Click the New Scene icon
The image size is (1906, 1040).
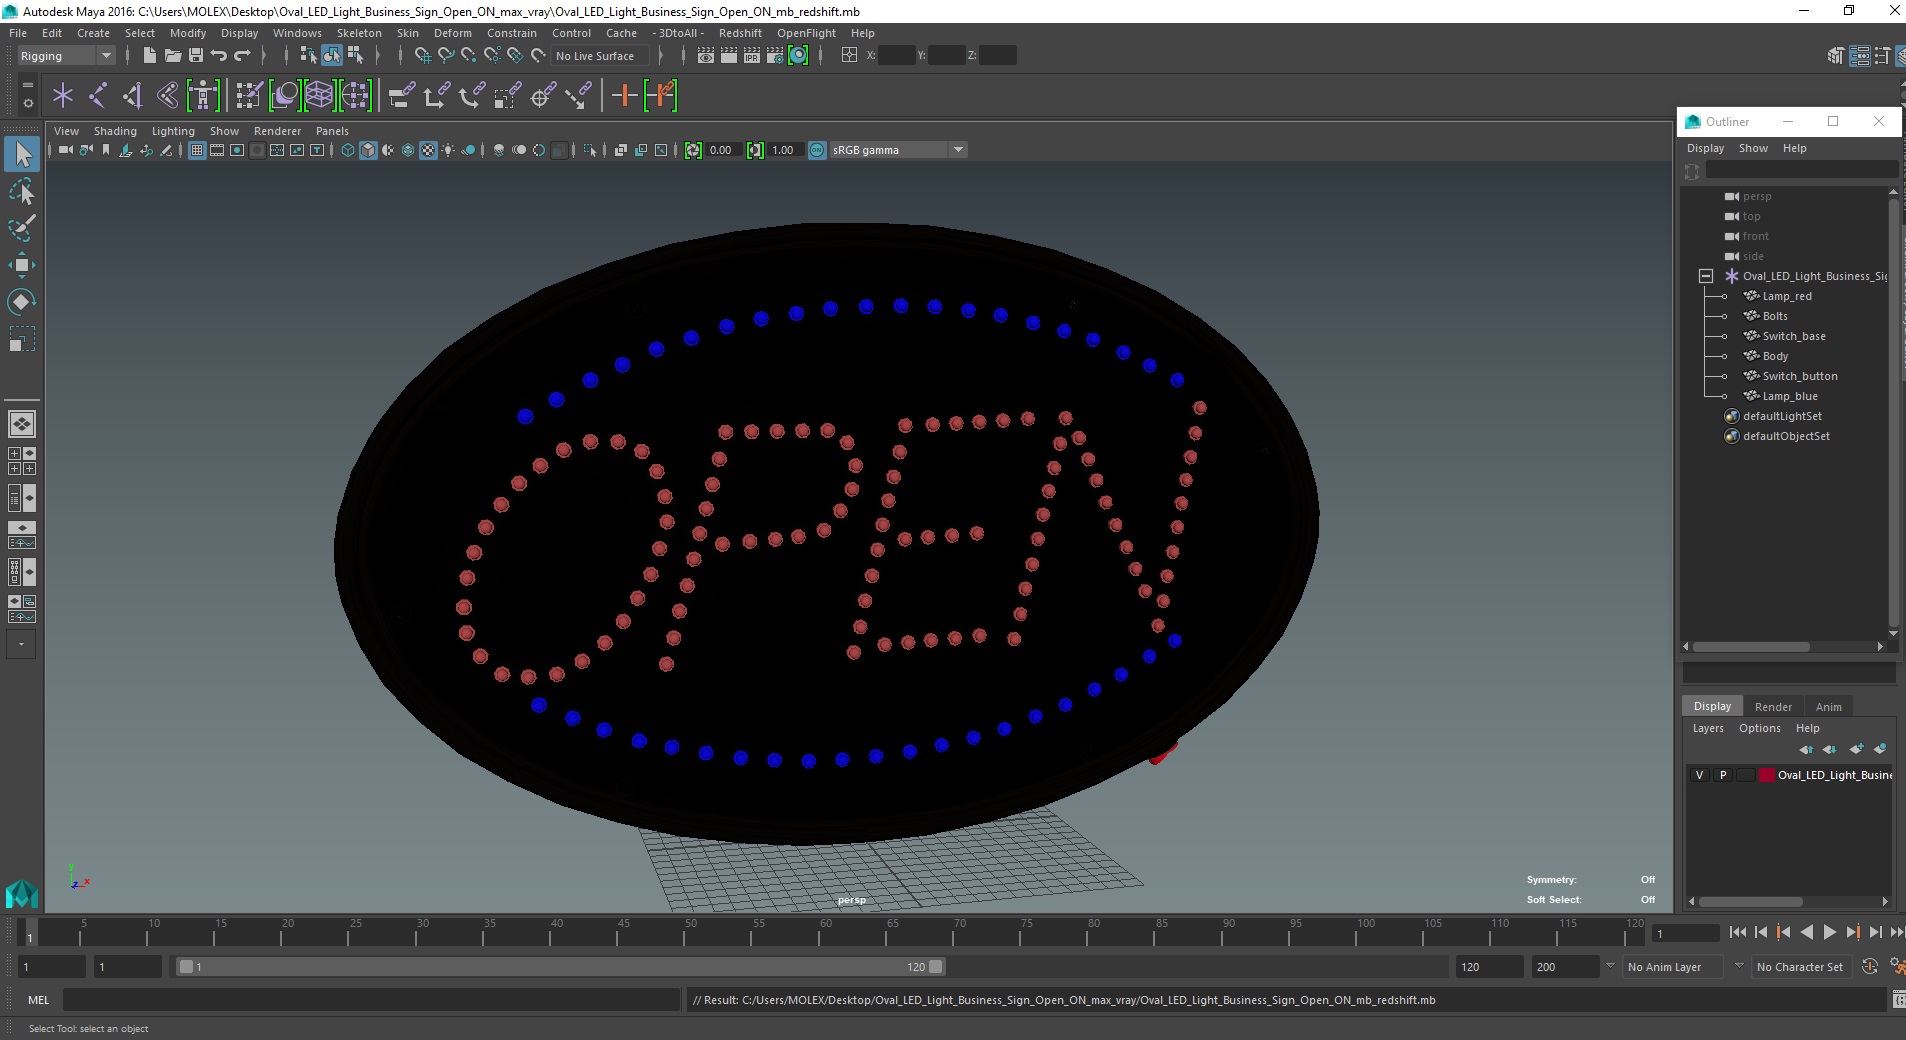point(149,56)
